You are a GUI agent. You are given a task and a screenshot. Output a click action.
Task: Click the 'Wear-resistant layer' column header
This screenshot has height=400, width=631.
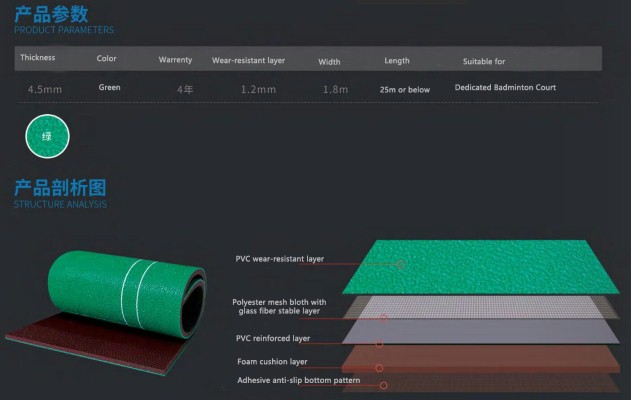click(x=248, y=60)
